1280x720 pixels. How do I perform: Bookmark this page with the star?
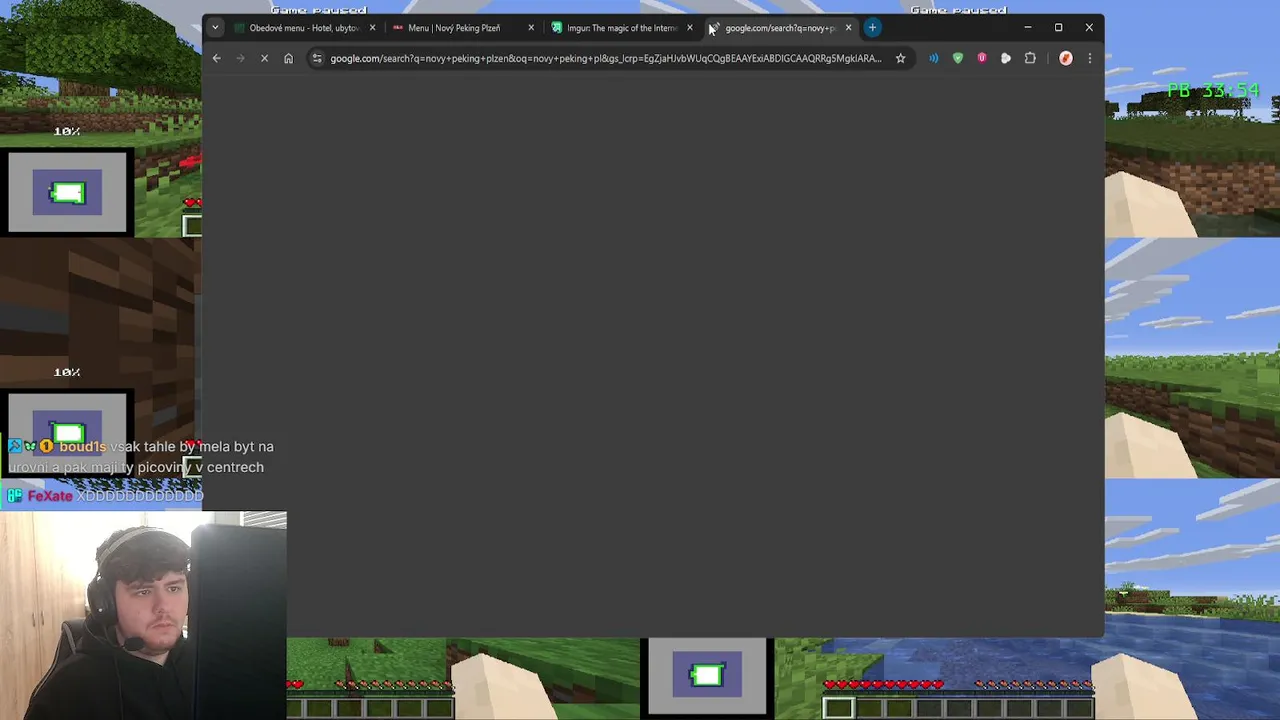(900, 58)
